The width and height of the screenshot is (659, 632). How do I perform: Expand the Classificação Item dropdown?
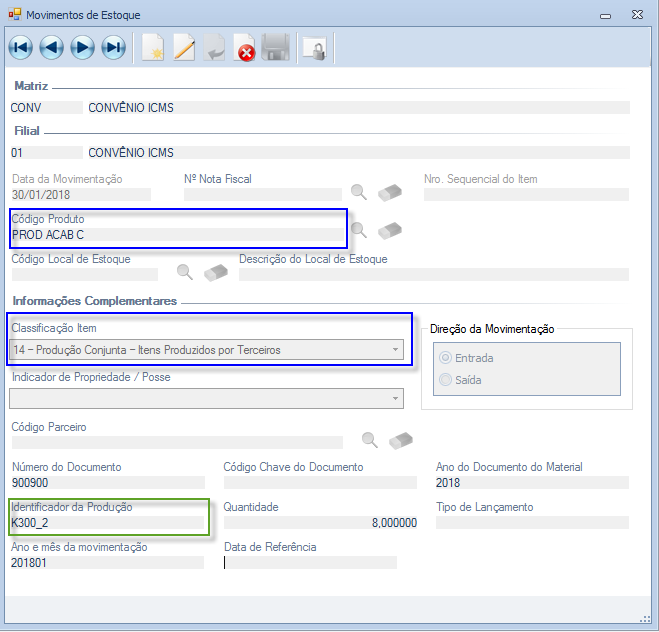tap(396, 349)
